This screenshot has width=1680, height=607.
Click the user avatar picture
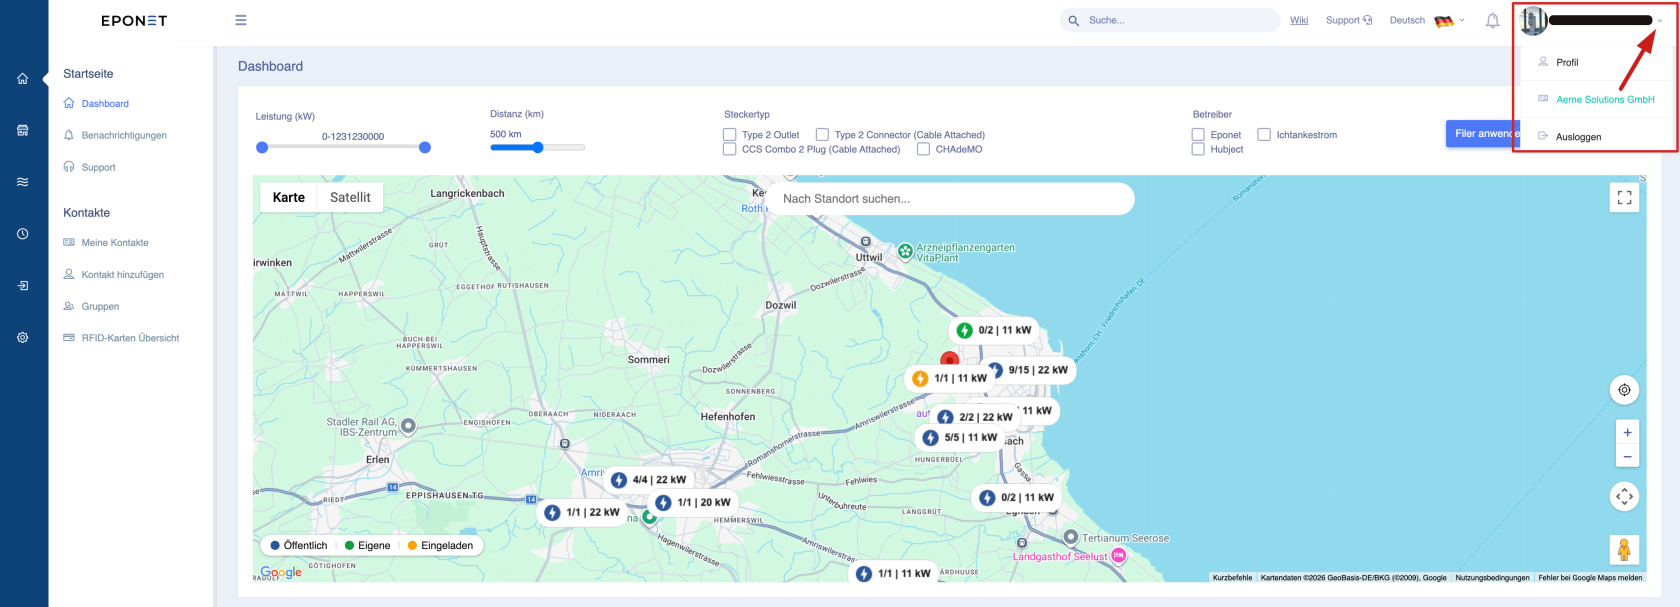click(x=1533, y=20)
